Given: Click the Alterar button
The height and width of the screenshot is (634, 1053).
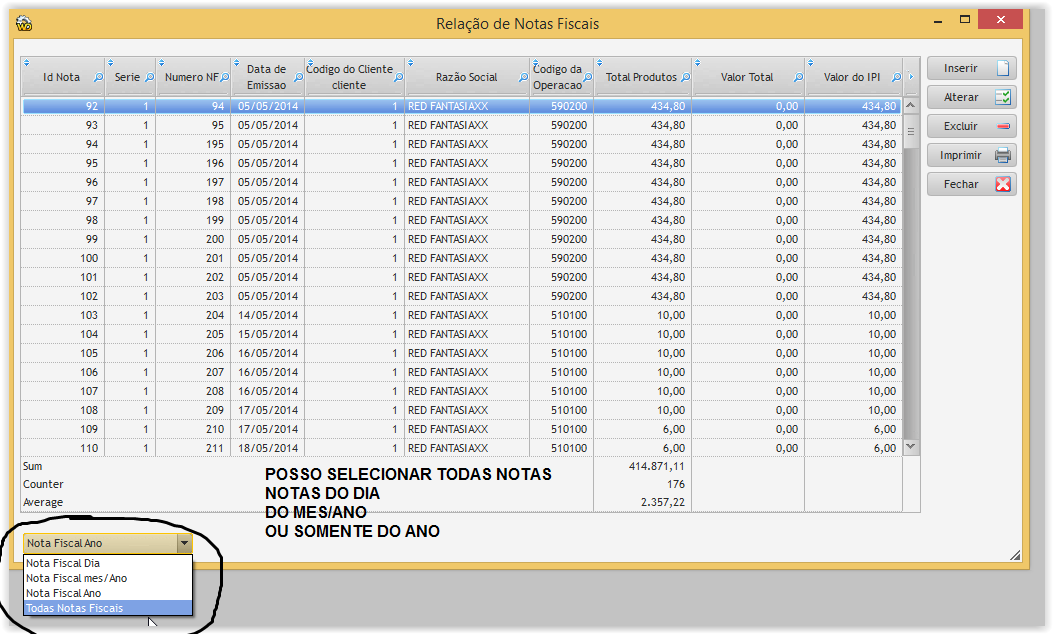Looking at the screenshot, I should (971, 97).
